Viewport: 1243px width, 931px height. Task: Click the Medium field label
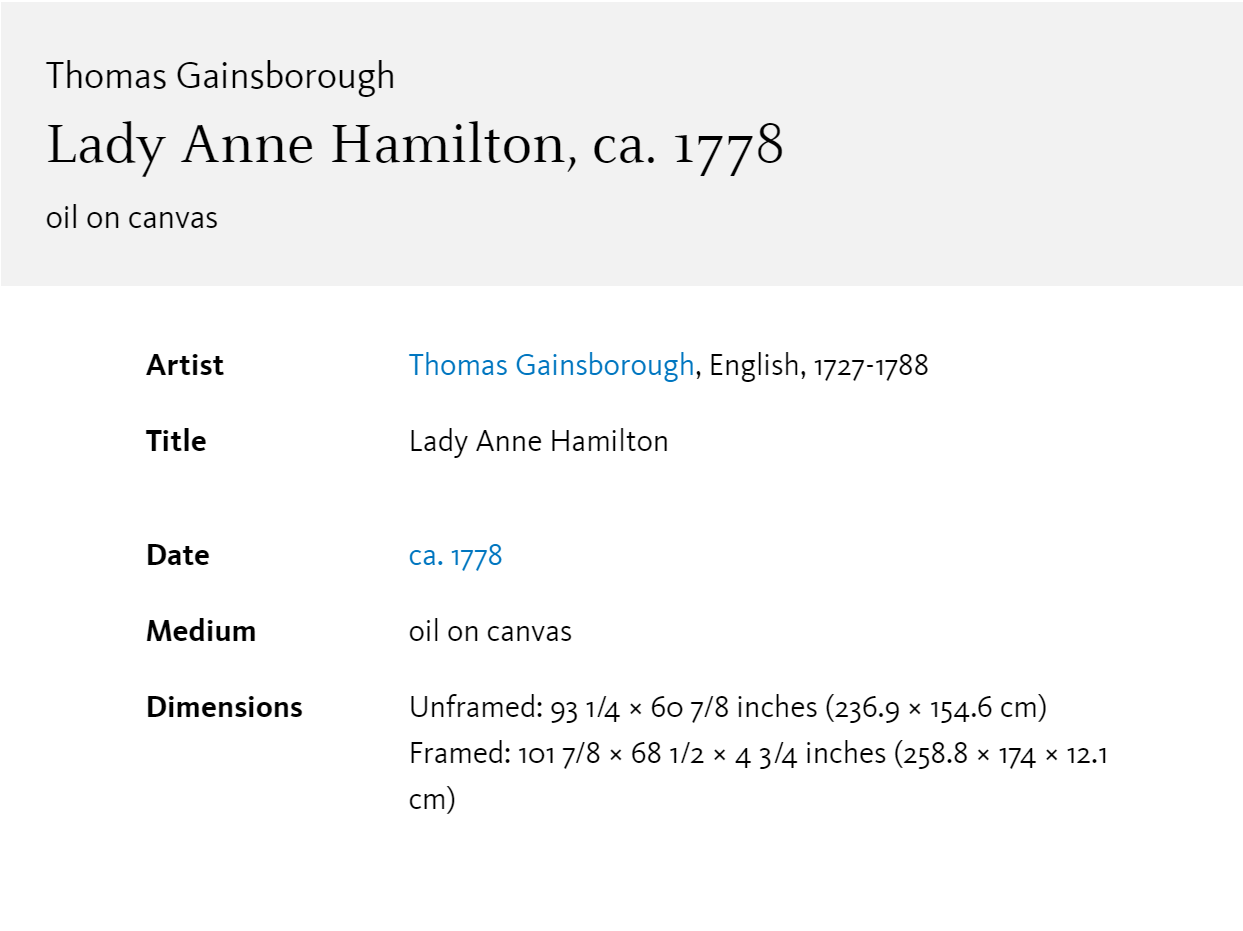click(x=201, y=631)
